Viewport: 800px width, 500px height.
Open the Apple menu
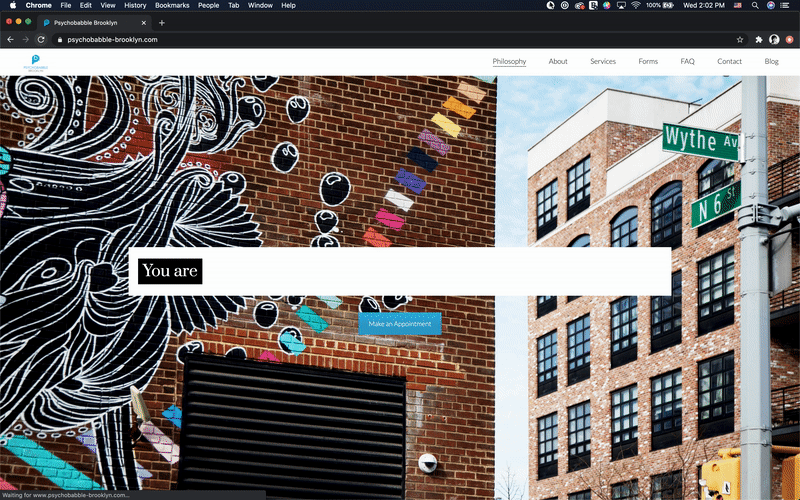click(x=13, y=5)
